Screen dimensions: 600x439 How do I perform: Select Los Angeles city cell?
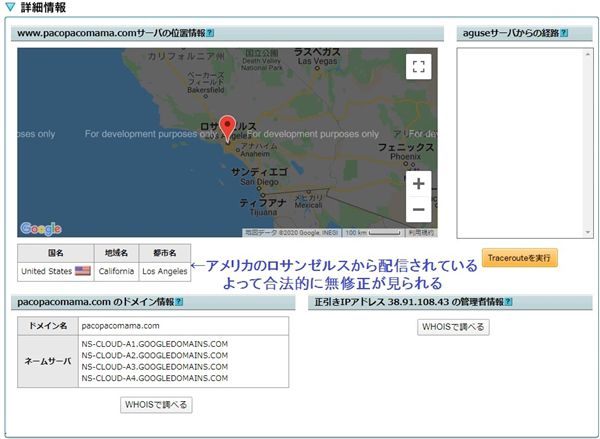point(165,272)
